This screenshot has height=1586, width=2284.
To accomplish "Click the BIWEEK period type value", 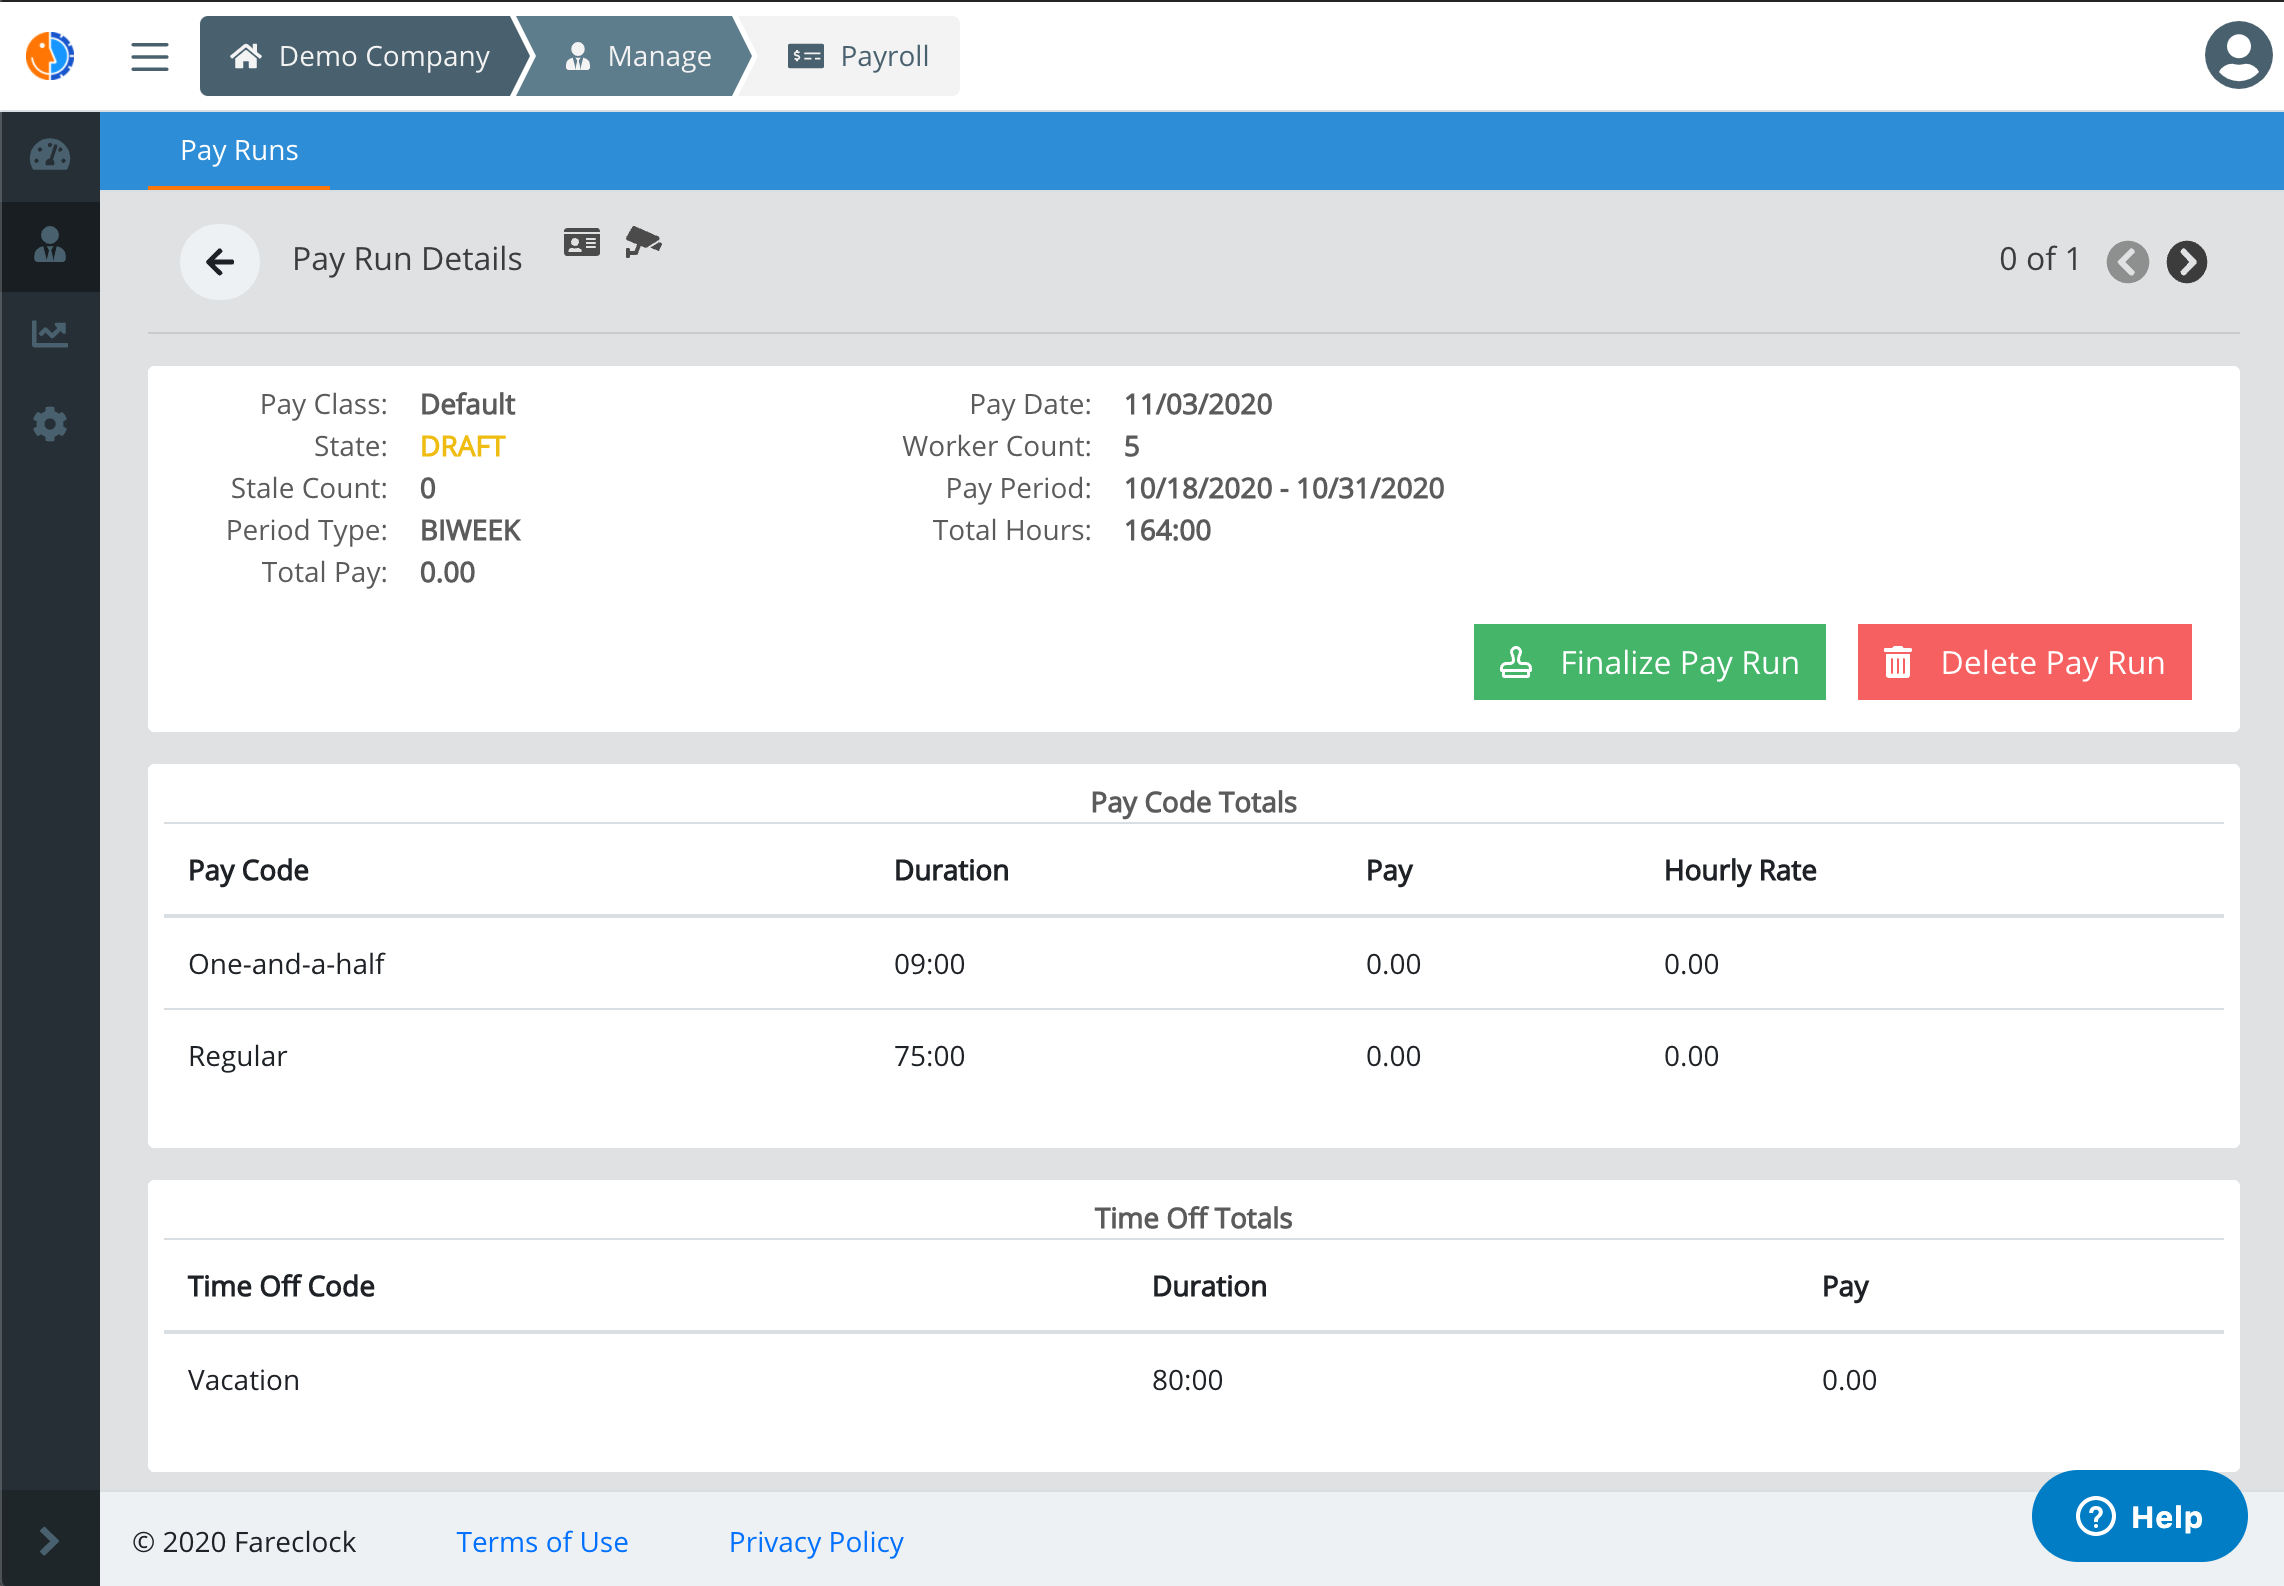I will tap(470, 530).
